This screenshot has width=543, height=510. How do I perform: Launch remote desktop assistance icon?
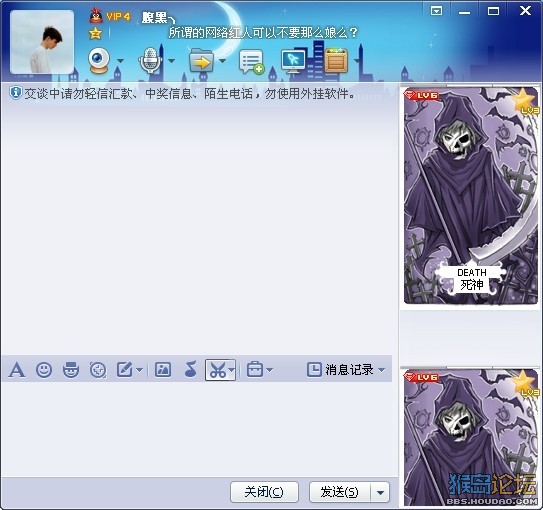(x=294, y=62)
